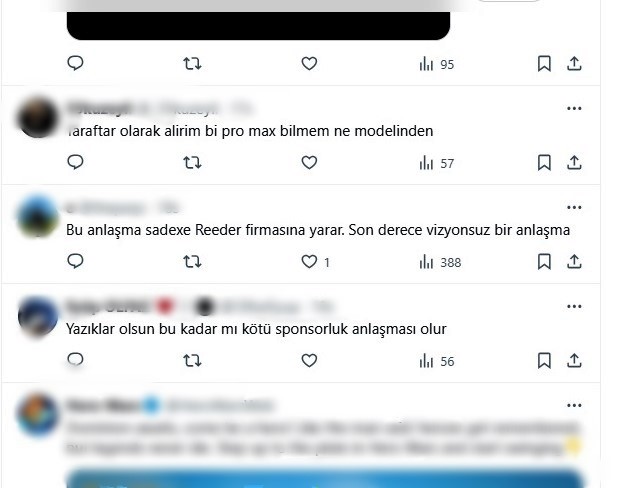This screenshot has width=617, height=488.
Task: Like the tweet with 388 views
Action: point(309,262)
